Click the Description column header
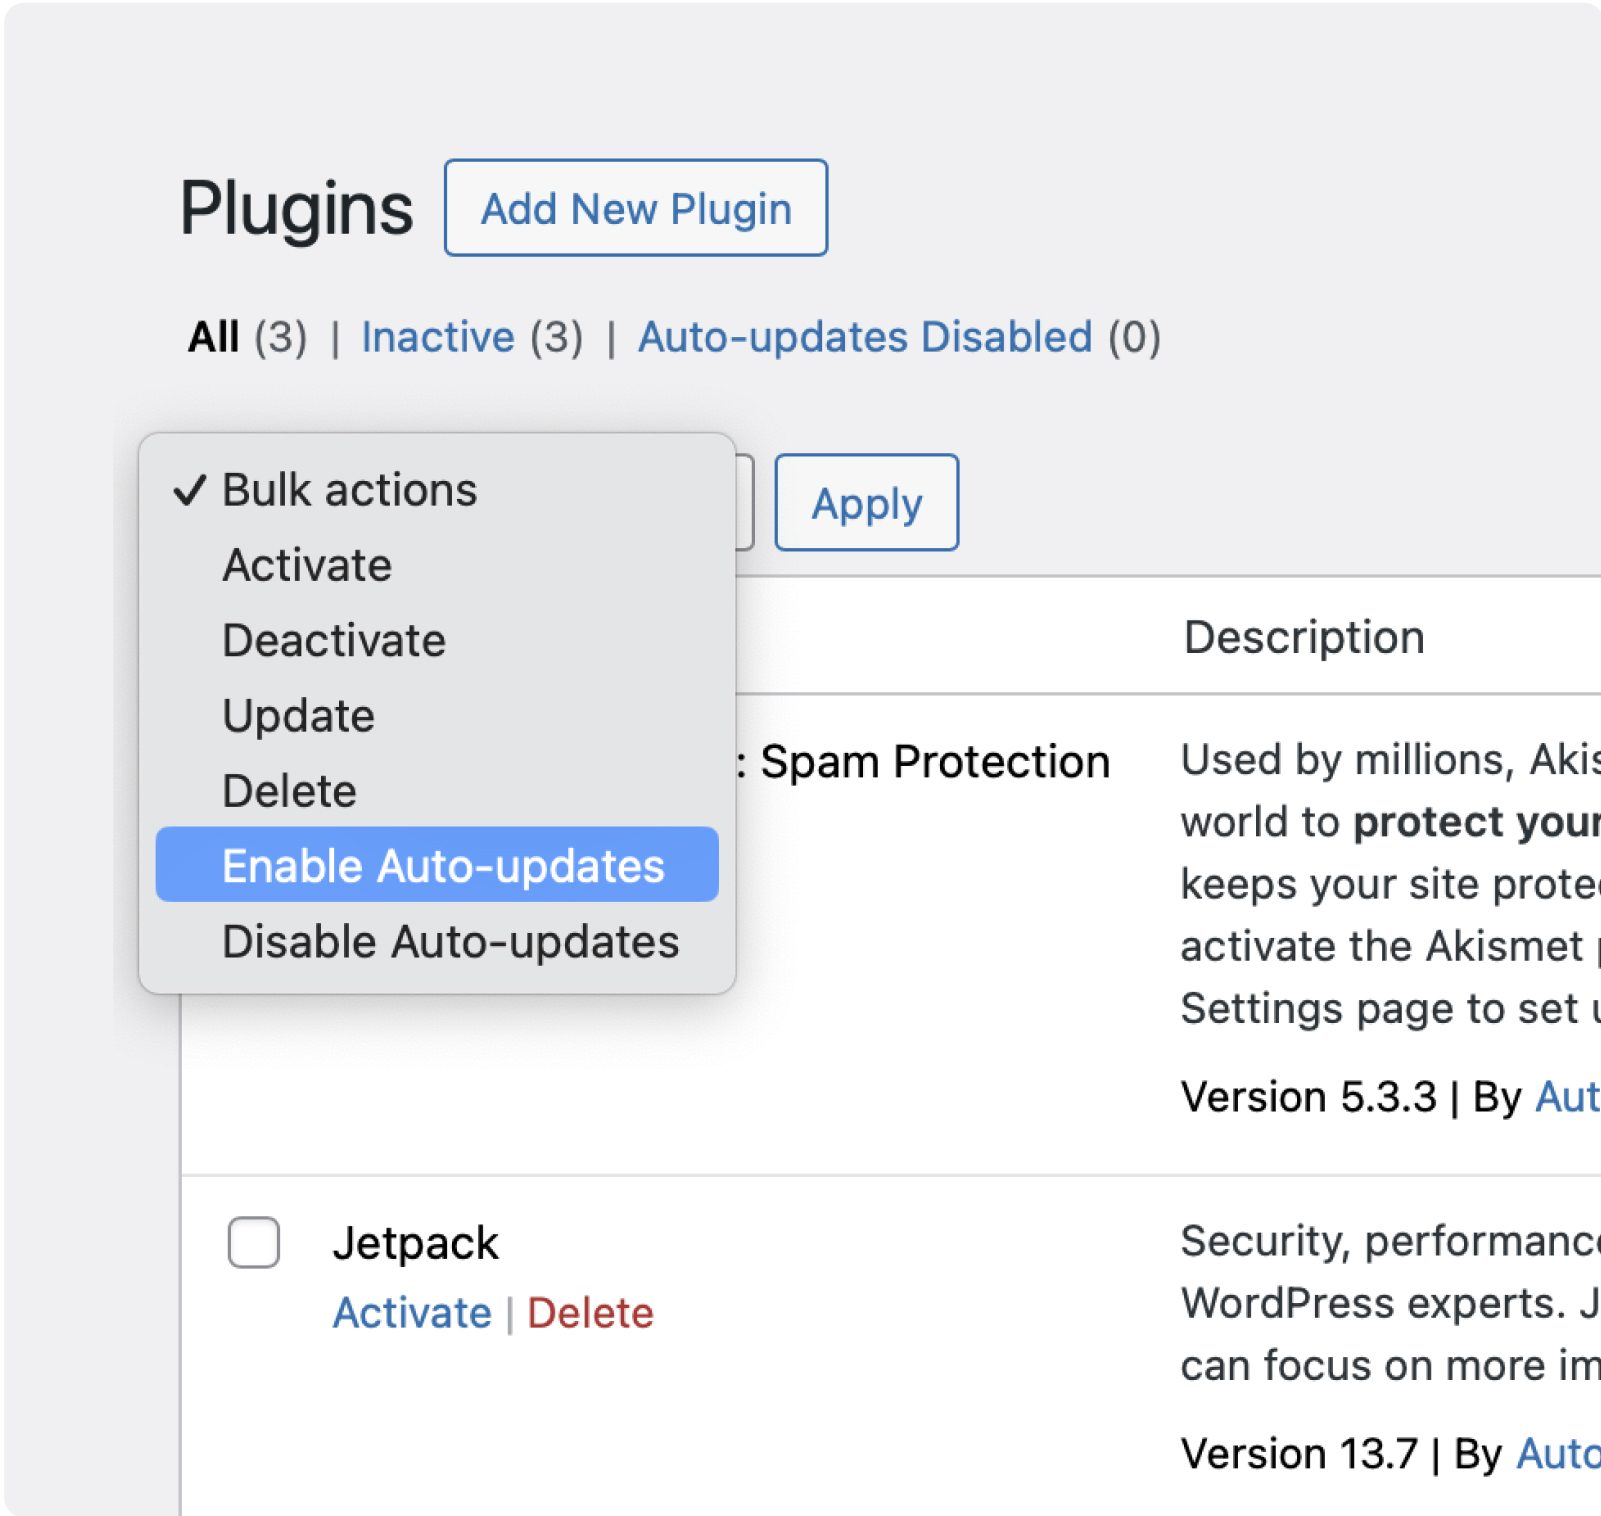Image resolution: width=1601 pixels, height=1516 pixels. pyautogui.click(x=1304, y=637)
